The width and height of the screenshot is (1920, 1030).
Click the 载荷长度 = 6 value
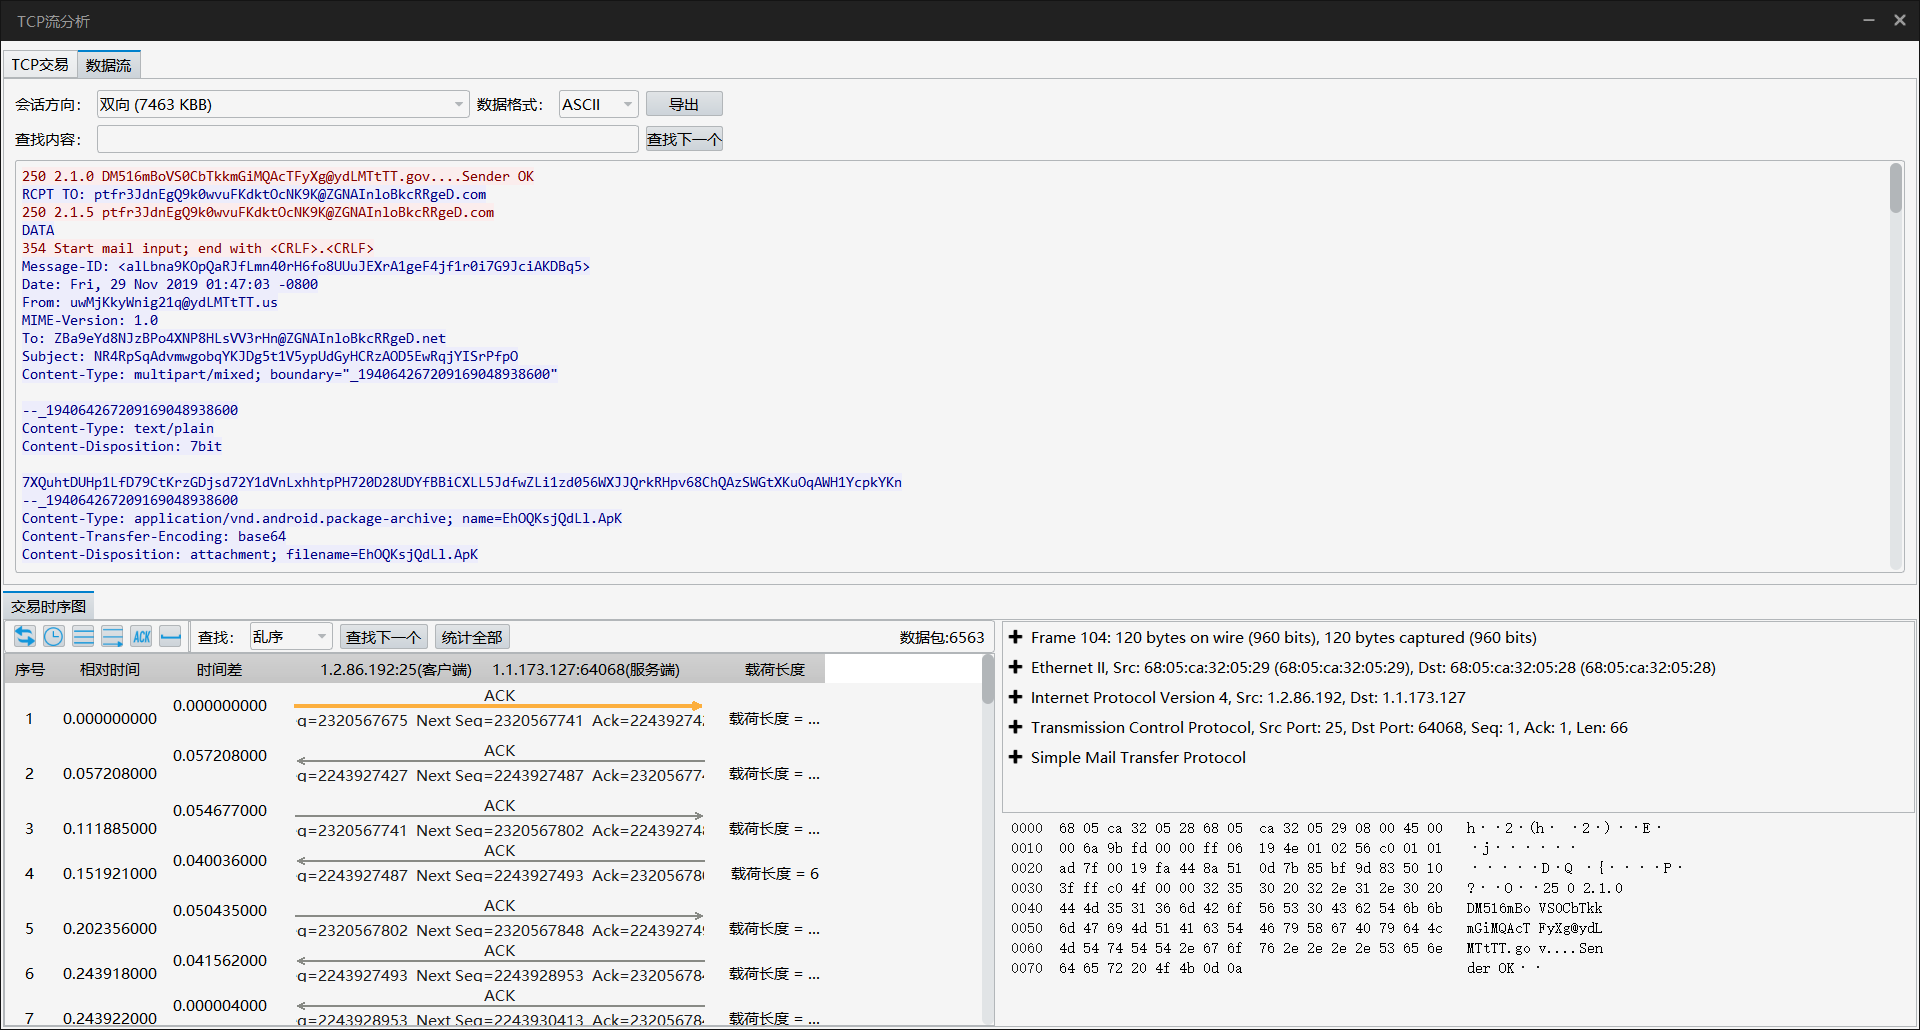click(775, 874)
